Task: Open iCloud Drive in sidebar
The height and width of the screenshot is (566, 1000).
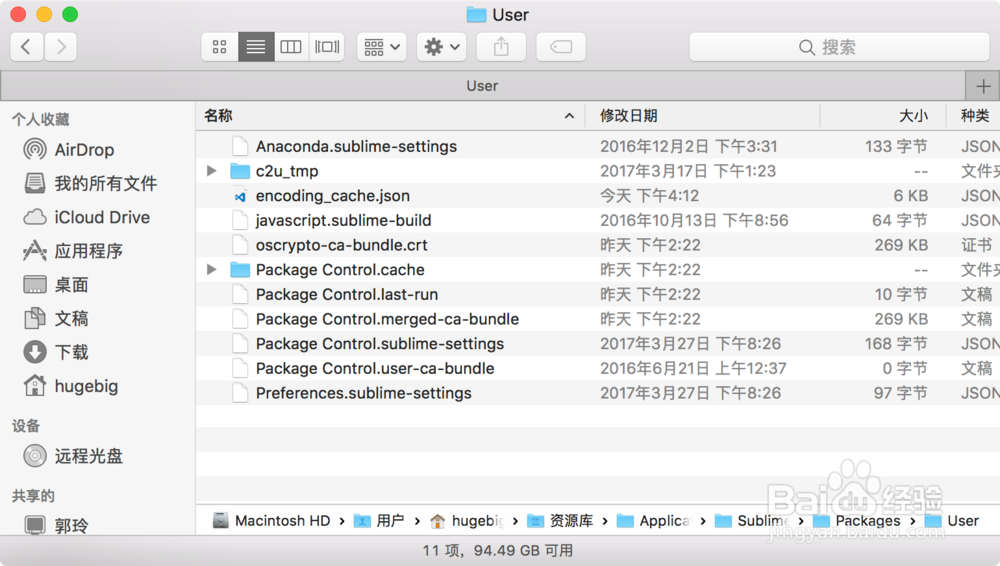Action: [101, 217]
